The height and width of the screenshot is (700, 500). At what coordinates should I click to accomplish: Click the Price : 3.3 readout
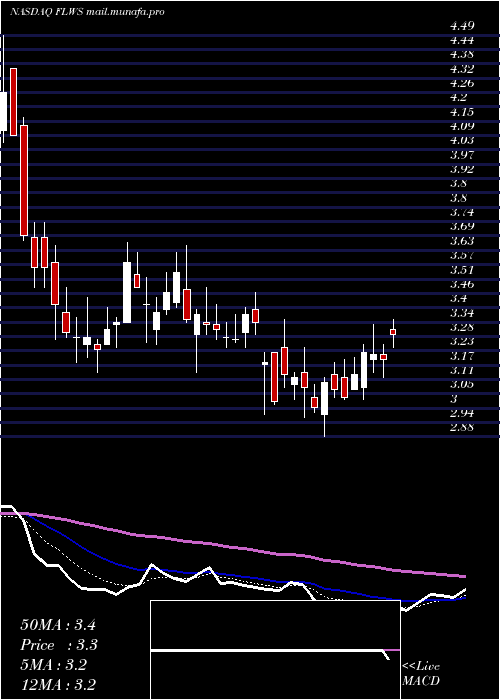59,645
